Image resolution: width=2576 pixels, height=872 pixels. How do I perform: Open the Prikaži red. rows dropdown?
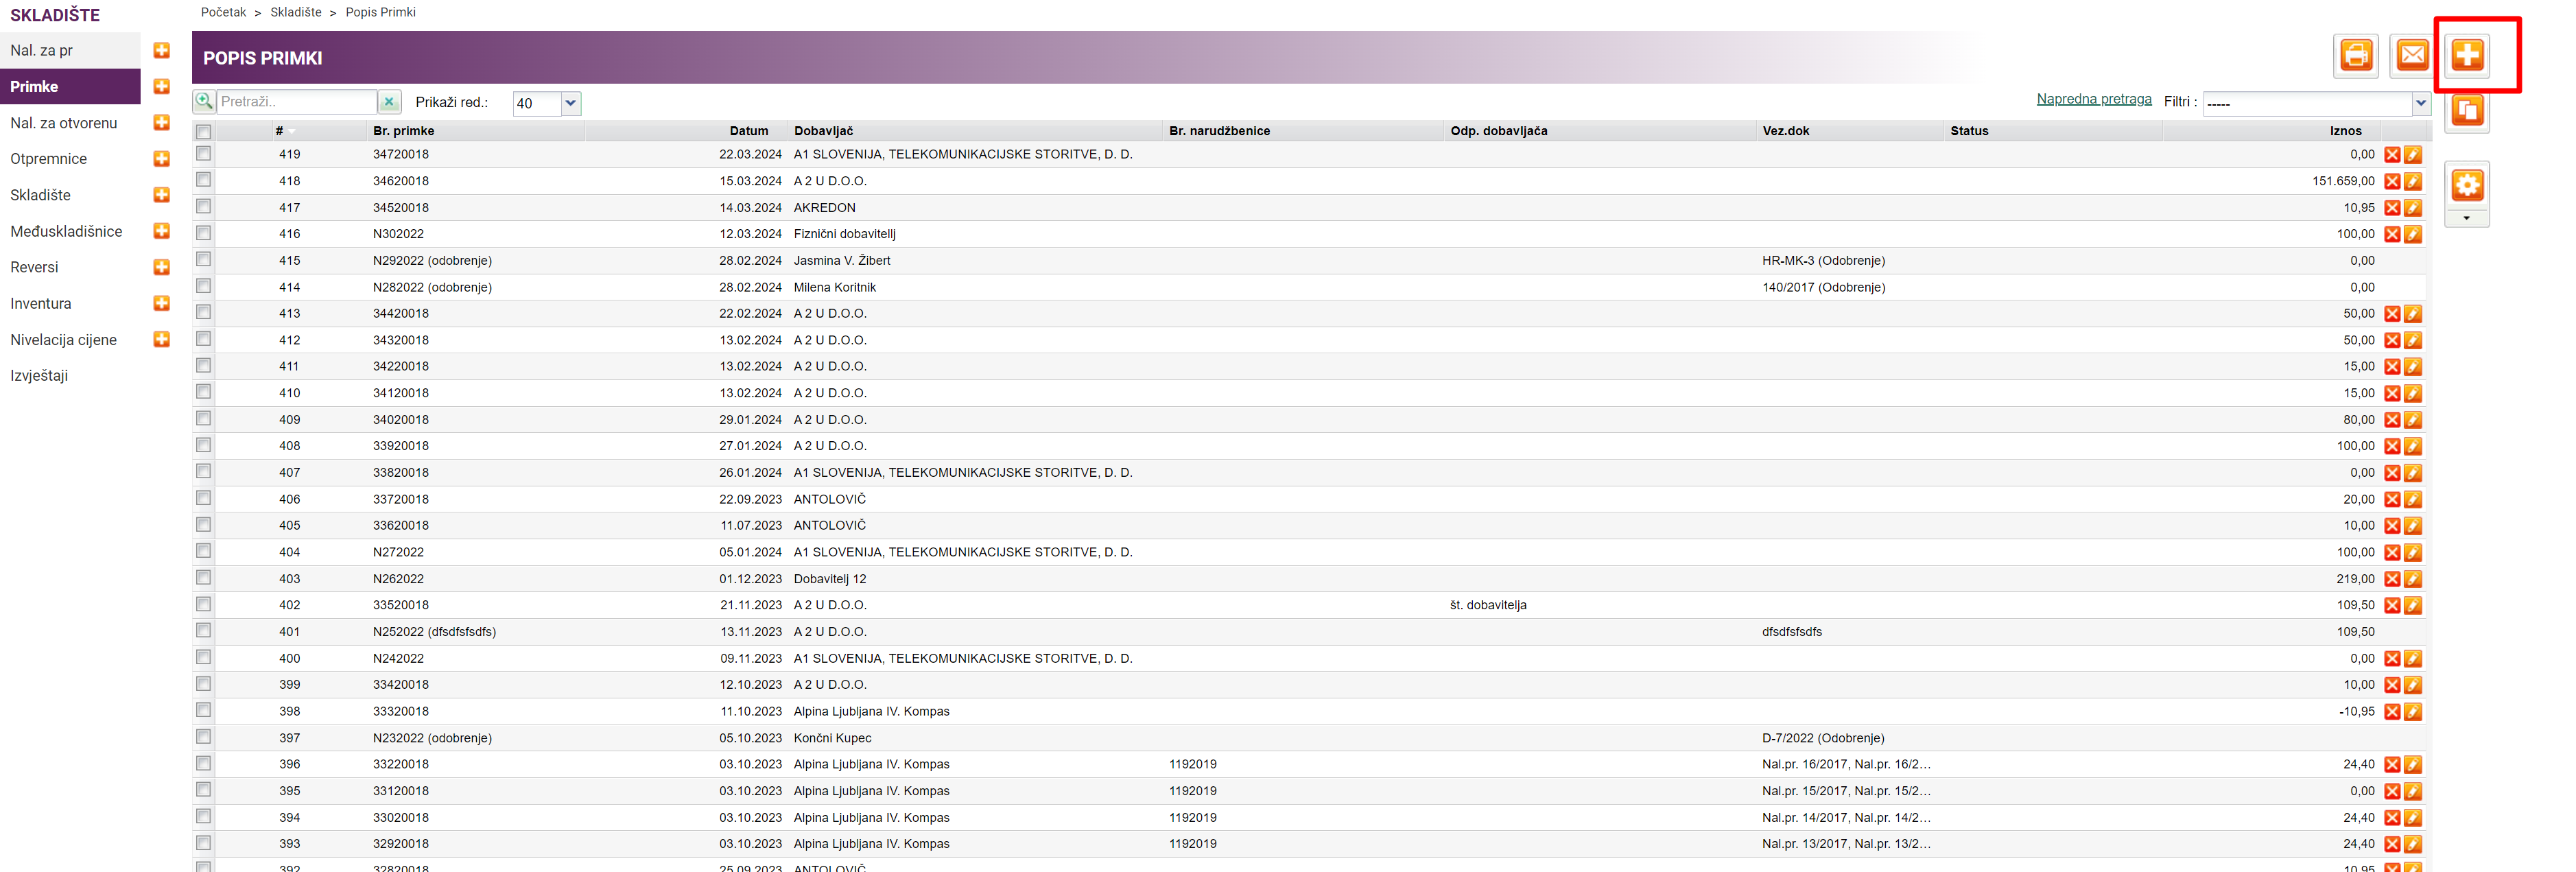pyautogui.click(x=570, y=103)
